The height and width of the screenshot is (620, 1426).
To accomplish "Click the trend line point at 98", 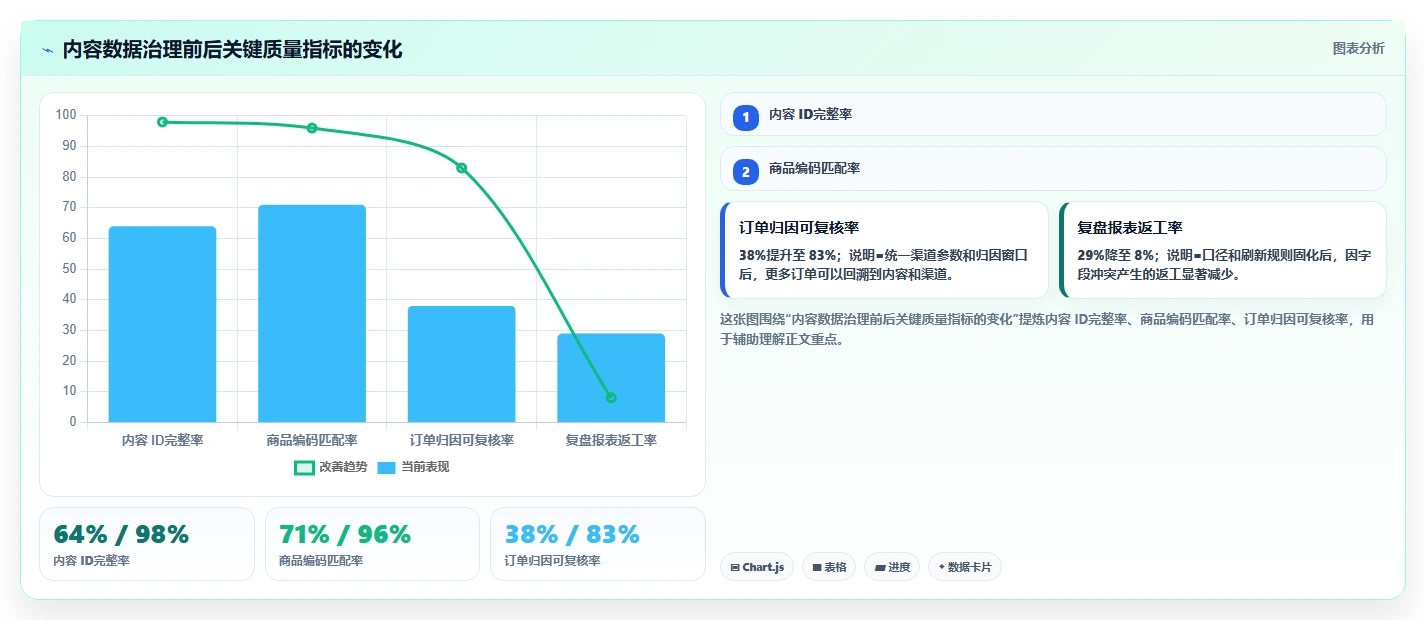I will (x=162, y=122).
